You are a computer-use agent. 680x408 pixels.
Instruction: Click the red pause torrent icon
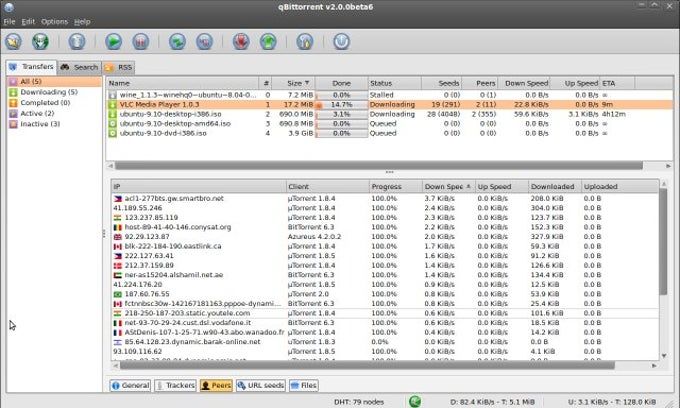tap(141, 42)
